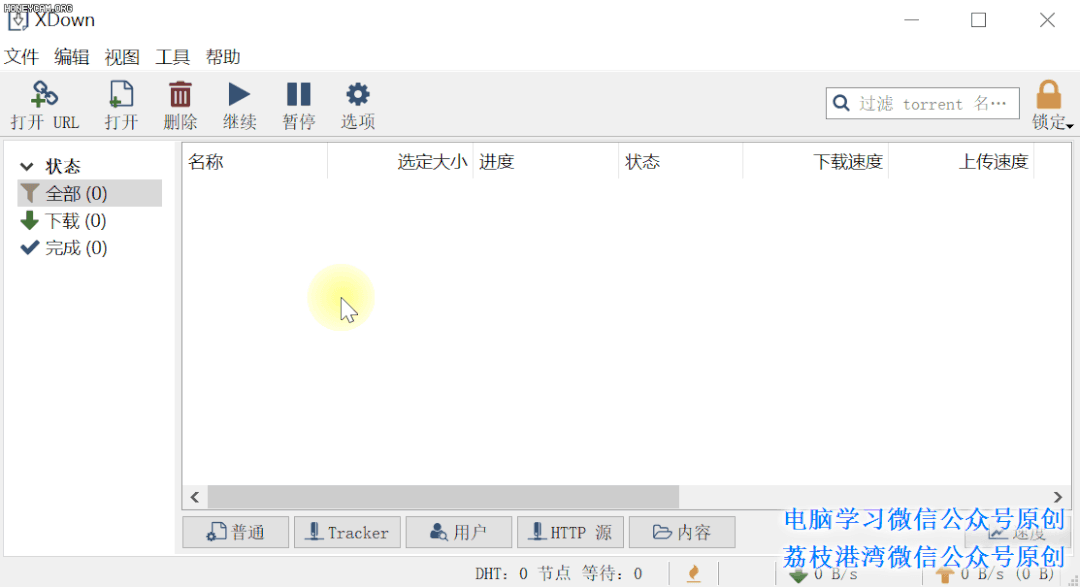Image resolution: width=1080 pixels, height=587 pixels.
Task: Click the DHT: 0 节点 status text
Action: click(x=523, y=573)
